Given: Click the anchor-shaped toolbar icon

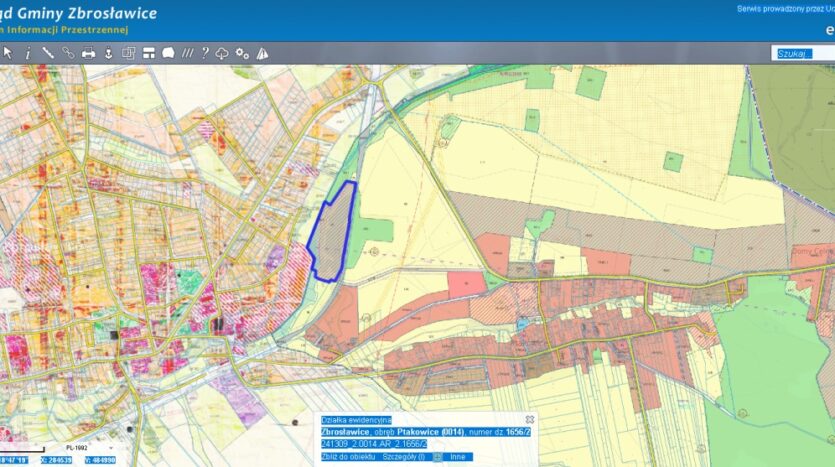Looking at the screenshot, I should (x=108, y=53).
